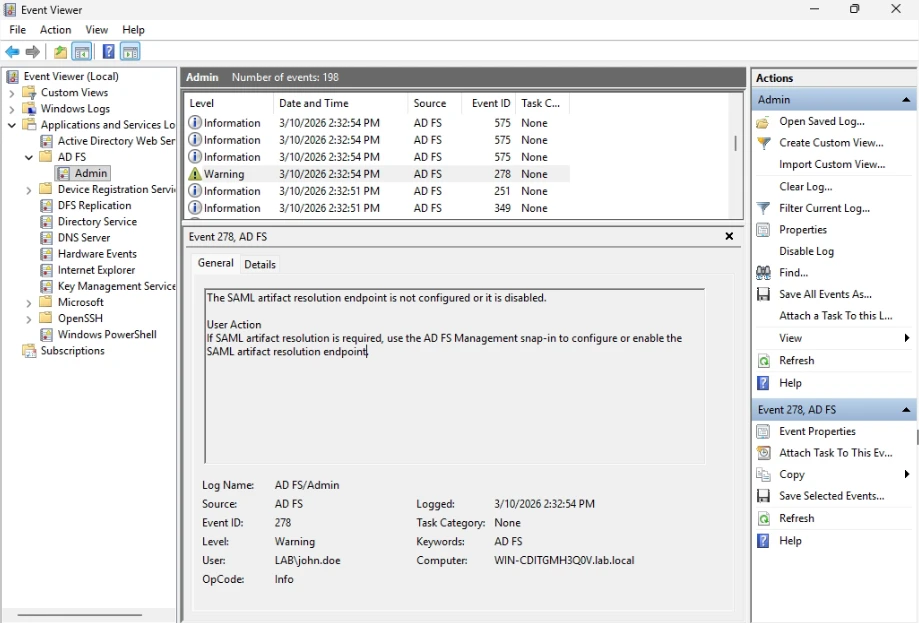Open the File menu

(x=18, y=30)
